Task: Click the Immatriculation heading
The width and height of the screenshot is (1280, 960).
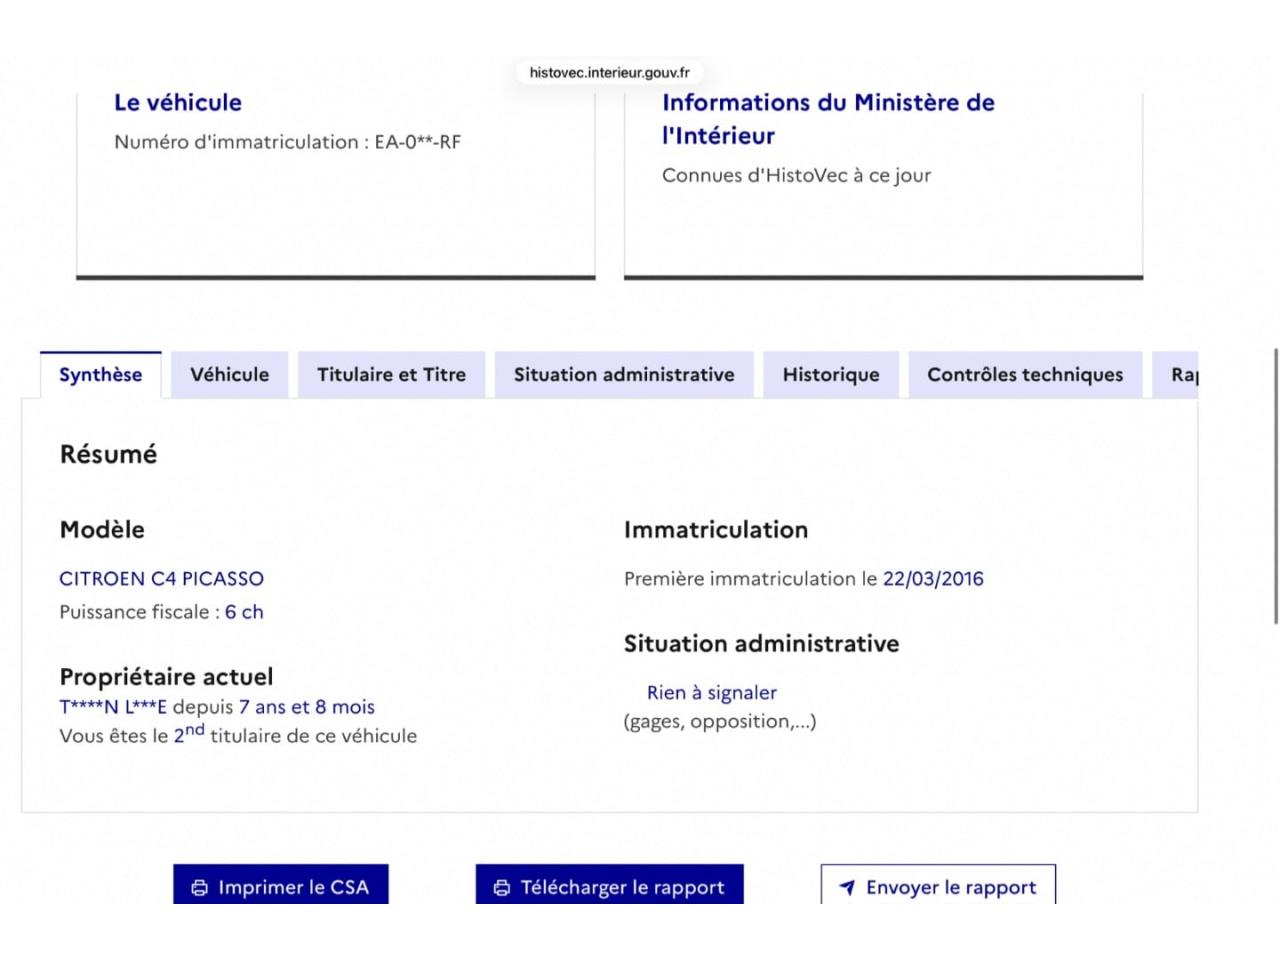Action: point(716,530)
